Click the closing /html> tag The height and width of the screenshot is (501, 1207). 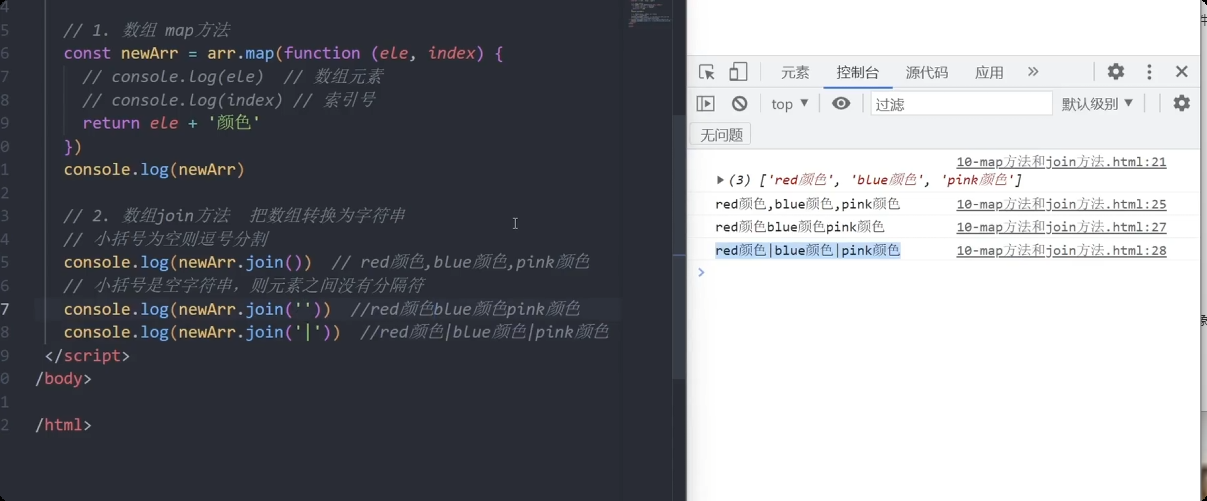point(63,425)
